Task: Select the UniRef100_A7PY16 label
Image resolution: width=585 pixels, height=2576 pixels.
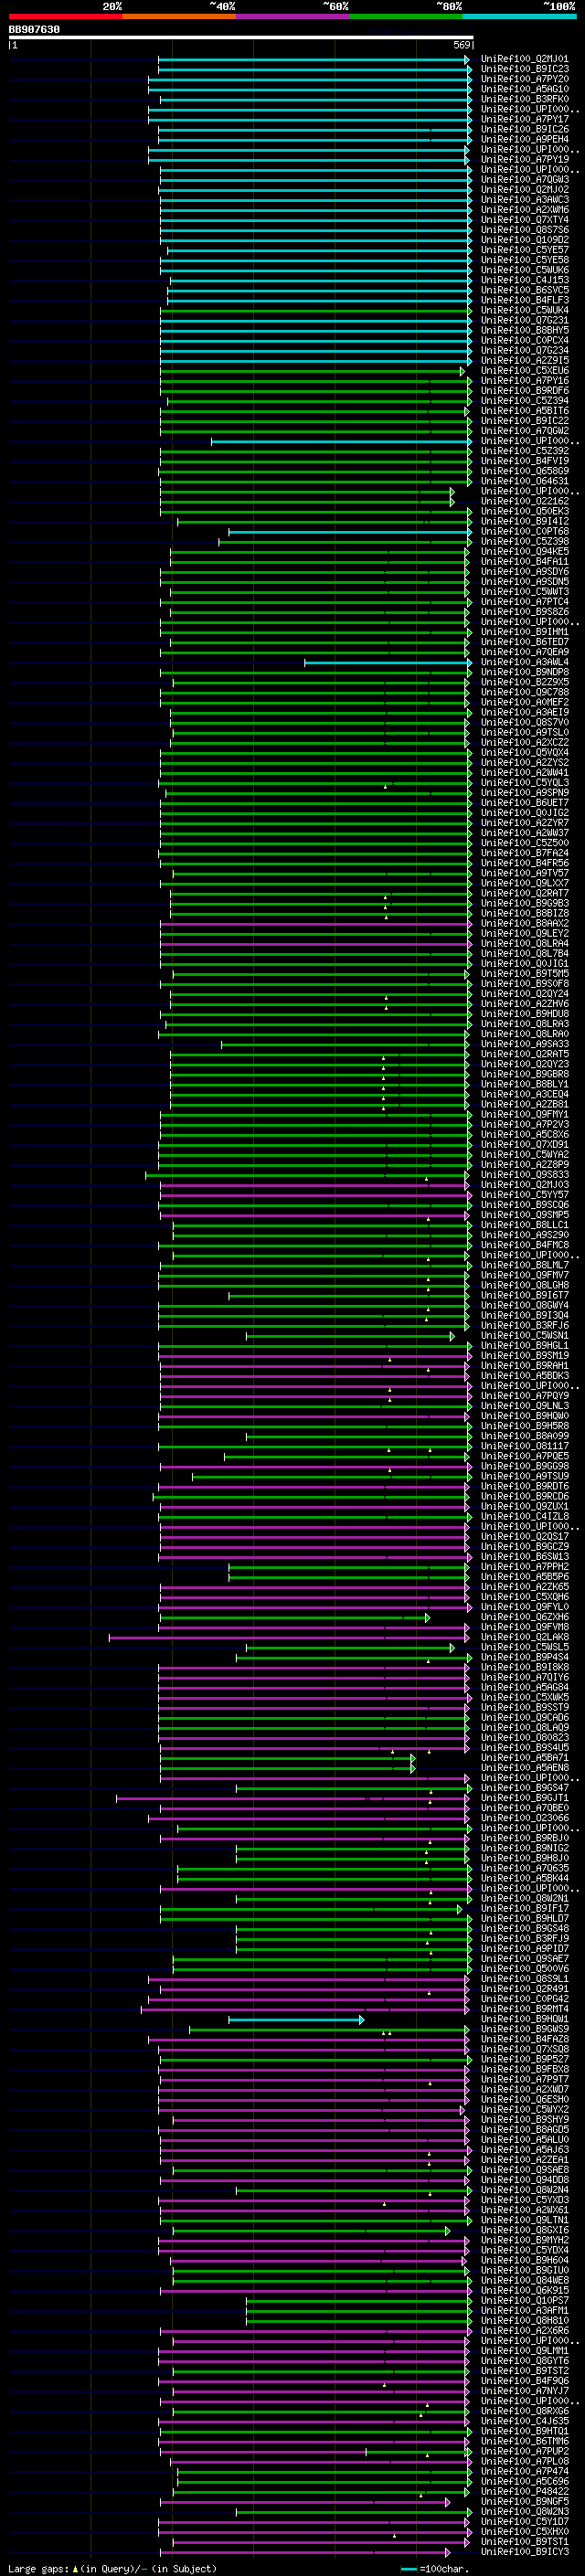Action: click(524, 380)
